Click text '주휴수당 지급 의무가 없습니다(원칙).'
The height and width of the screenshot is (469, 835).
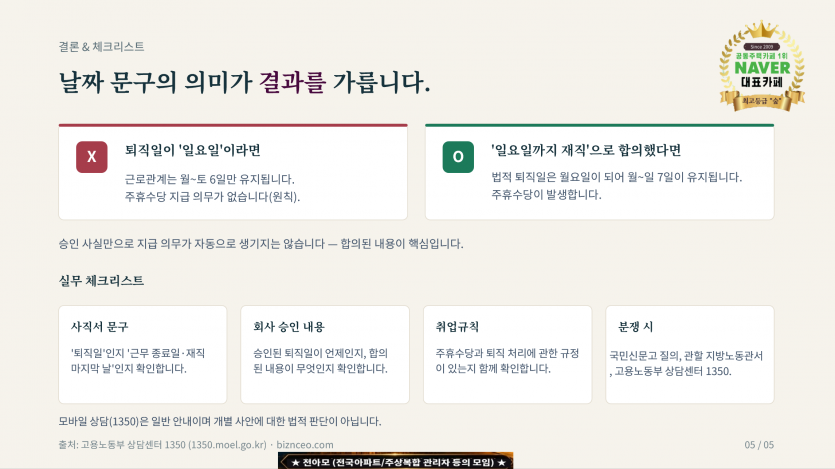click(x=212, y=196)
